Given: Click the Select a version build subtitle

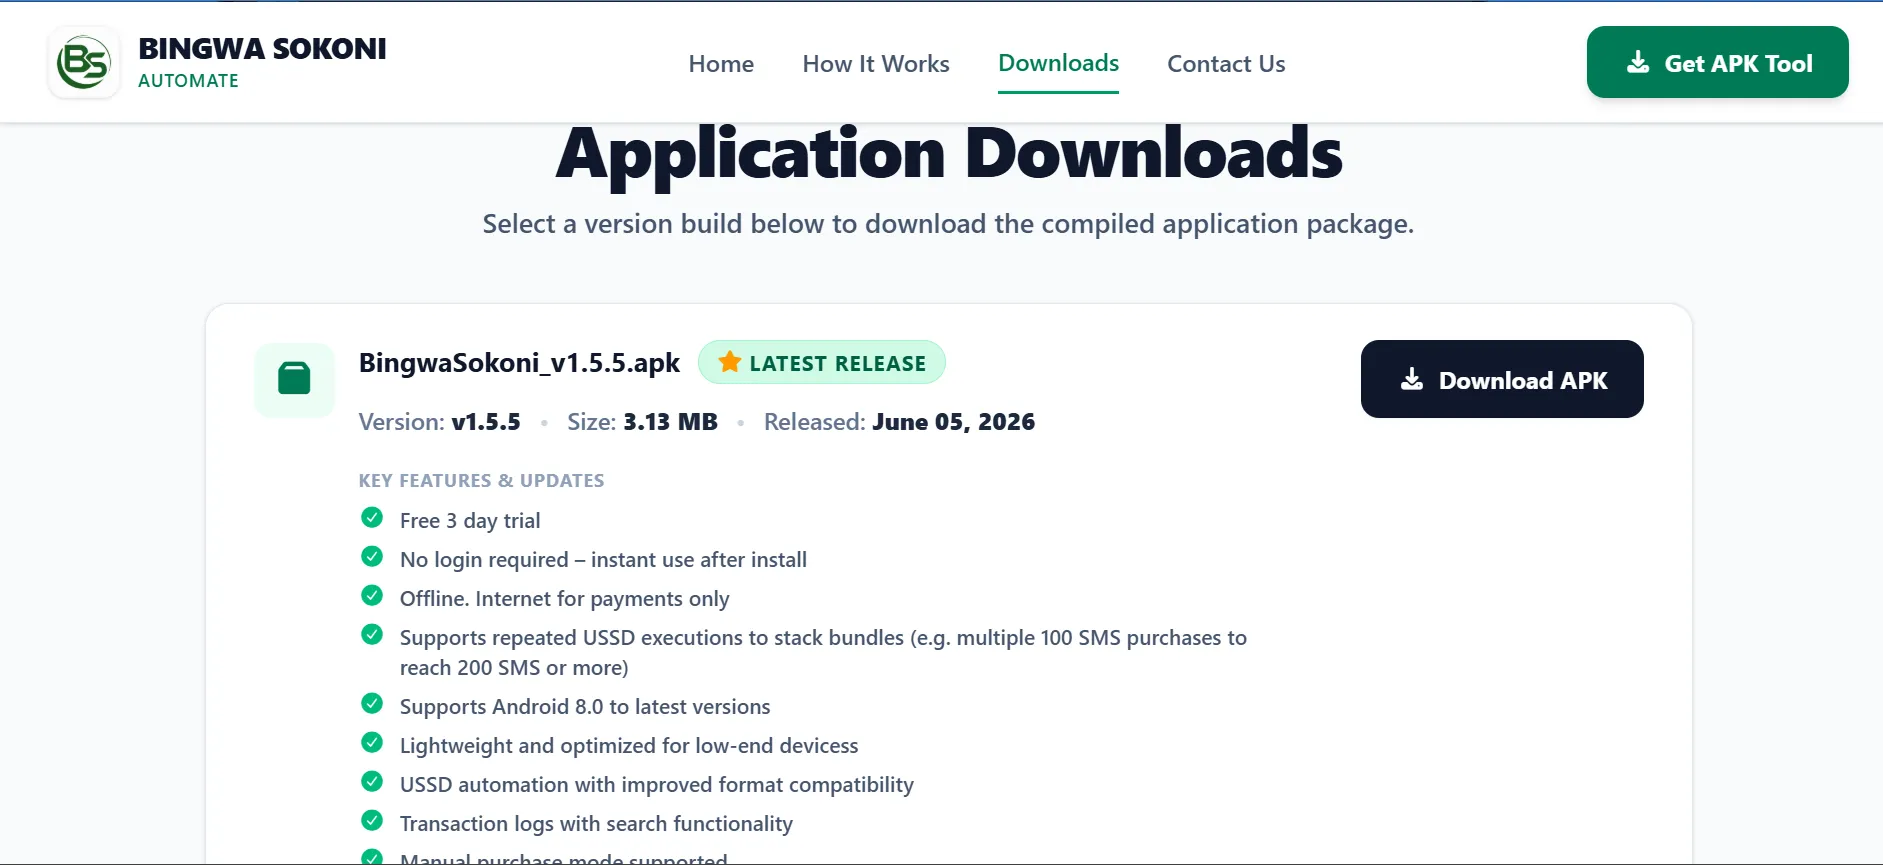Looking at the screenshot, I should [x=948, y=224].
